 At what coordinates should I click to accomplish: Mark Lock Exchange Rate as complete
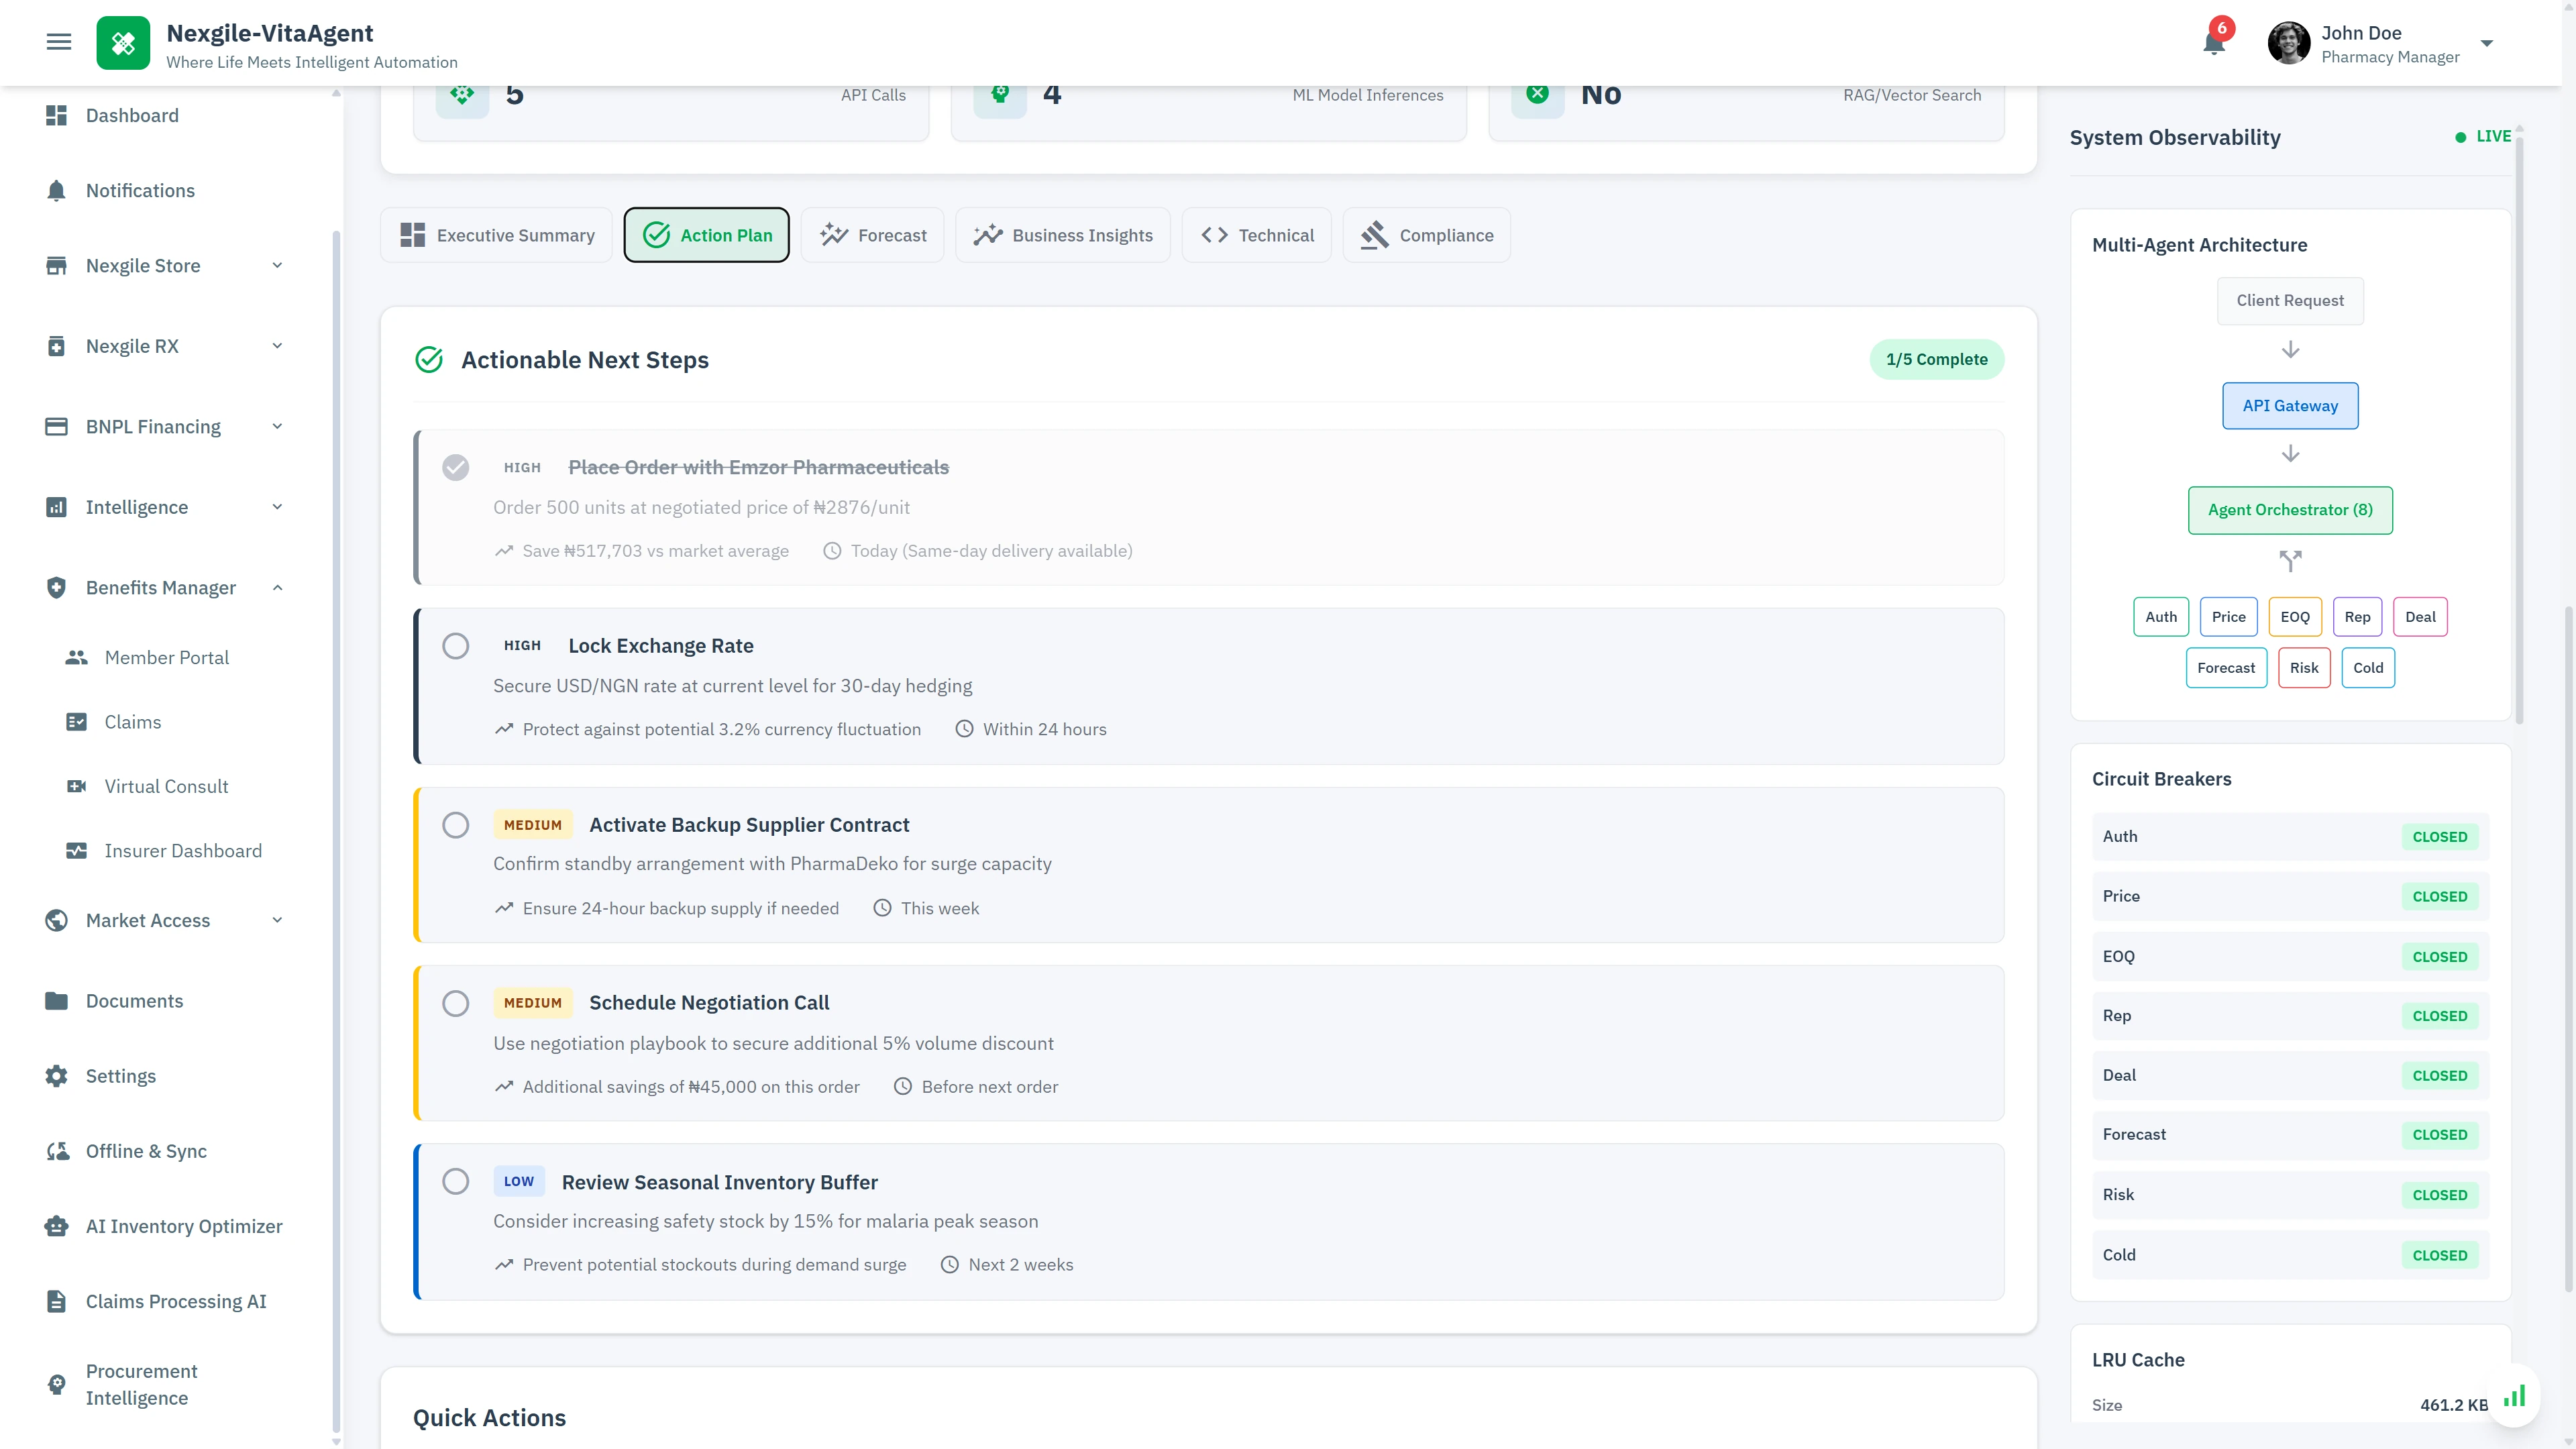(x=456, y=646)
